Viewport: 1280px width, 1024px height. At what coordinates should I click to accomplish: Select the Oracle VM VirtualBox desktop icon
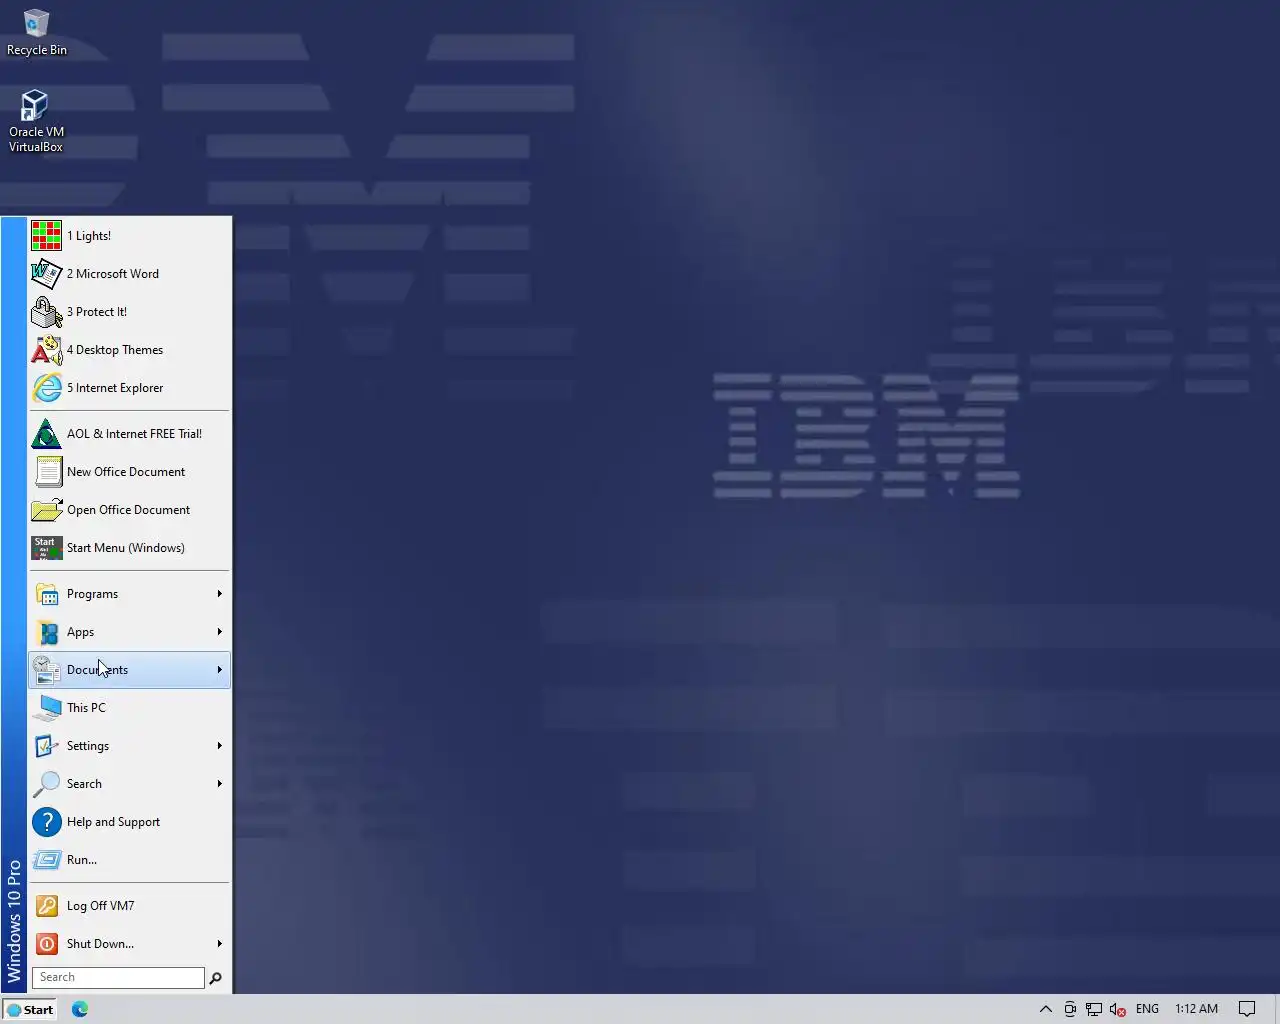pyautogui.click(x=36, y=122)
